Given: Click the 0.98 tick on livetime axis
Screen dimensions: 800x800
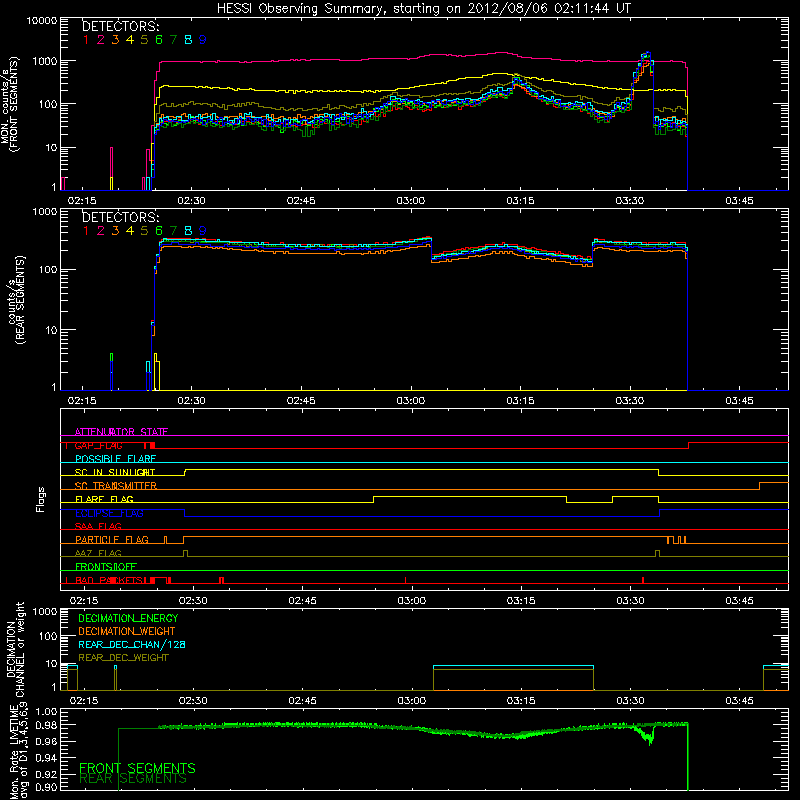Looking at the screenshot, I should click(x=46, y=725).
